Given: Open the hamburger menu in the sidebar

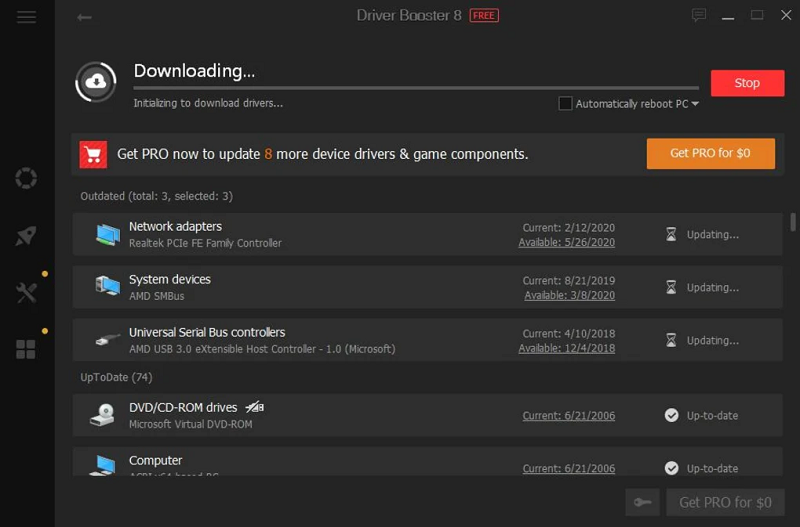Looking at the screenshot, I should (x=27, y=17).
